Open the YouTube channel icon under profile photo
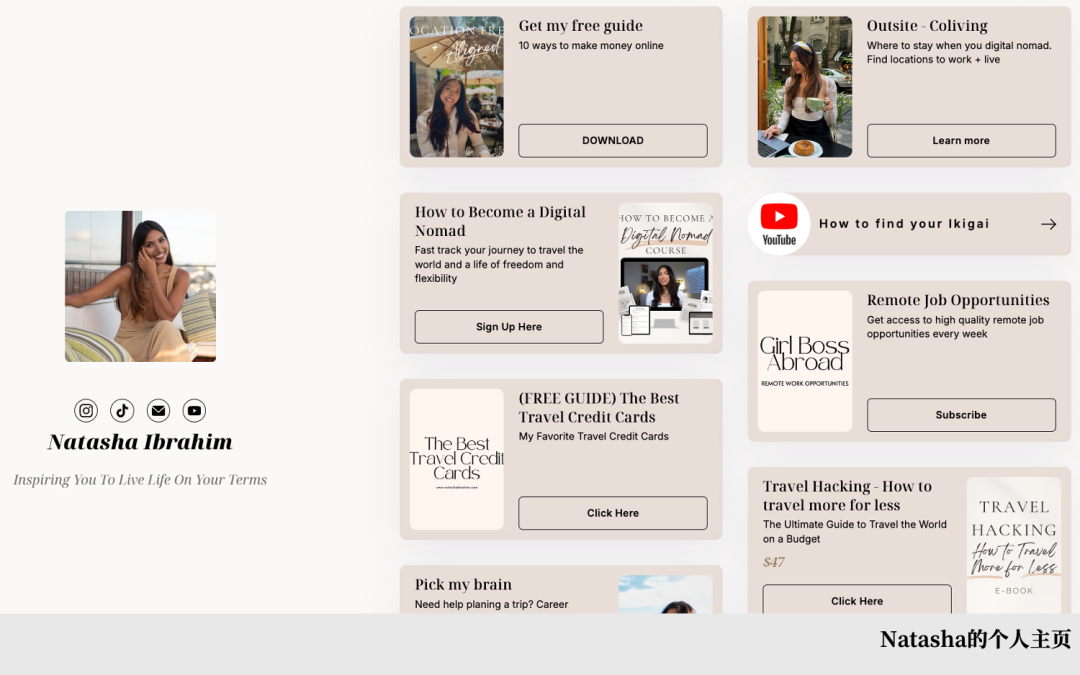The image size is (1080, 675). [x=194, y=410]
